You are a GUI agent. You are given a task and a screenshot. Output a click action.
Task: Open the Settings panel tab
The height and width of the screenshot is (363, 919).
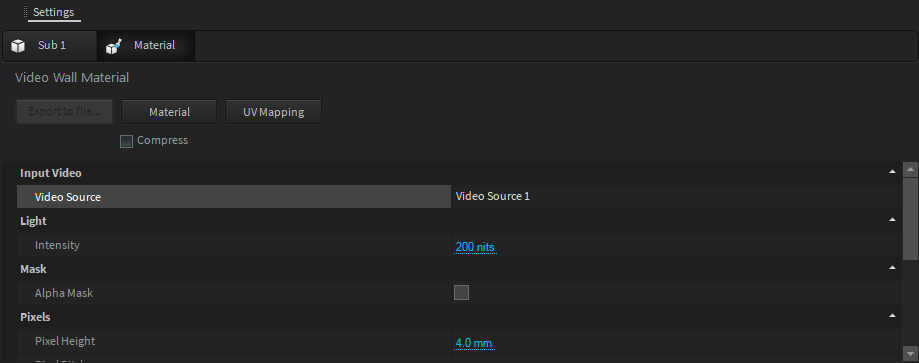click(53, 12)
